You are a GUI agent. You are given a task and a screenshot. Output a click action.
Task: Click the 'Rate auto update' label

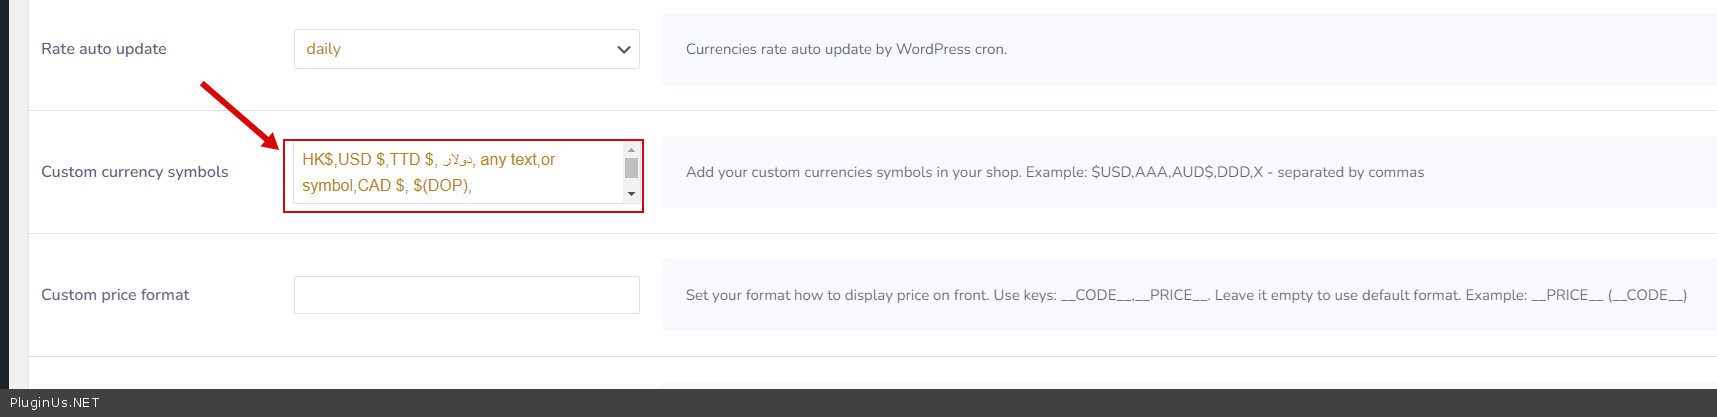coord(104,49)
